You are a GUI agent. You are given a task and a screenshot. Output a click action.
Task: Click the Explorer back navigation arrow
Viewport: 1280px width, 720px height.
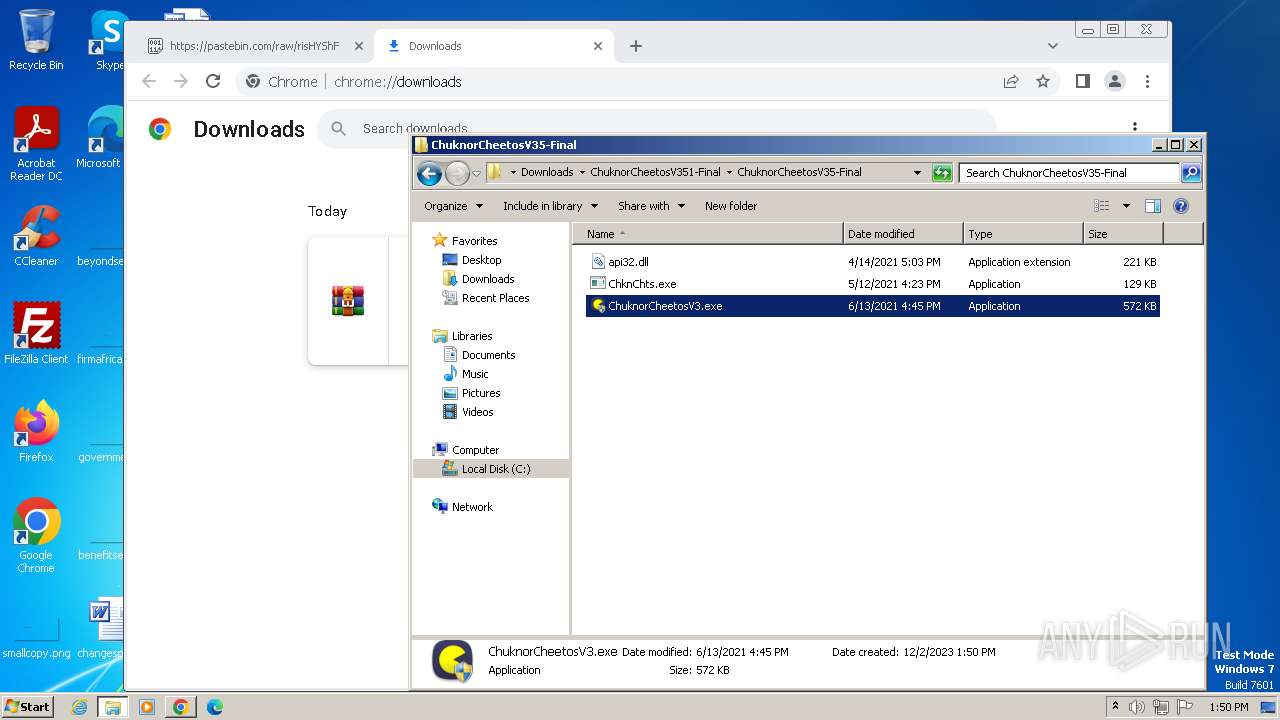pos(430,173)
